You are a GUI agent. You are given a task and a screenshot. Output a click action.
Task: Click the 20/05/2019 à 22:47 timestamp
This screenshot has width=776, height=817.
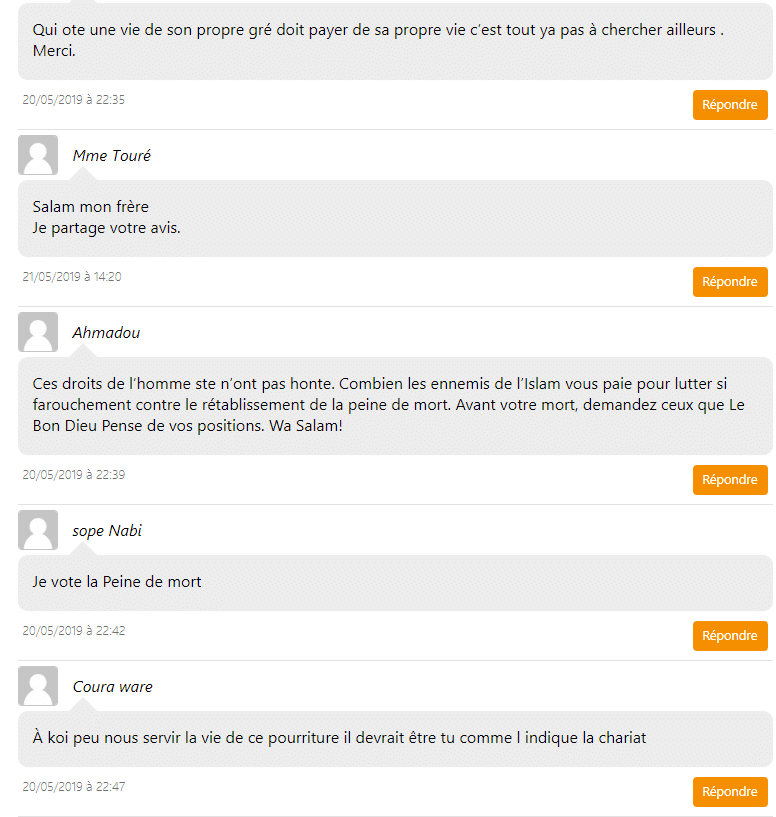[73, 787]
